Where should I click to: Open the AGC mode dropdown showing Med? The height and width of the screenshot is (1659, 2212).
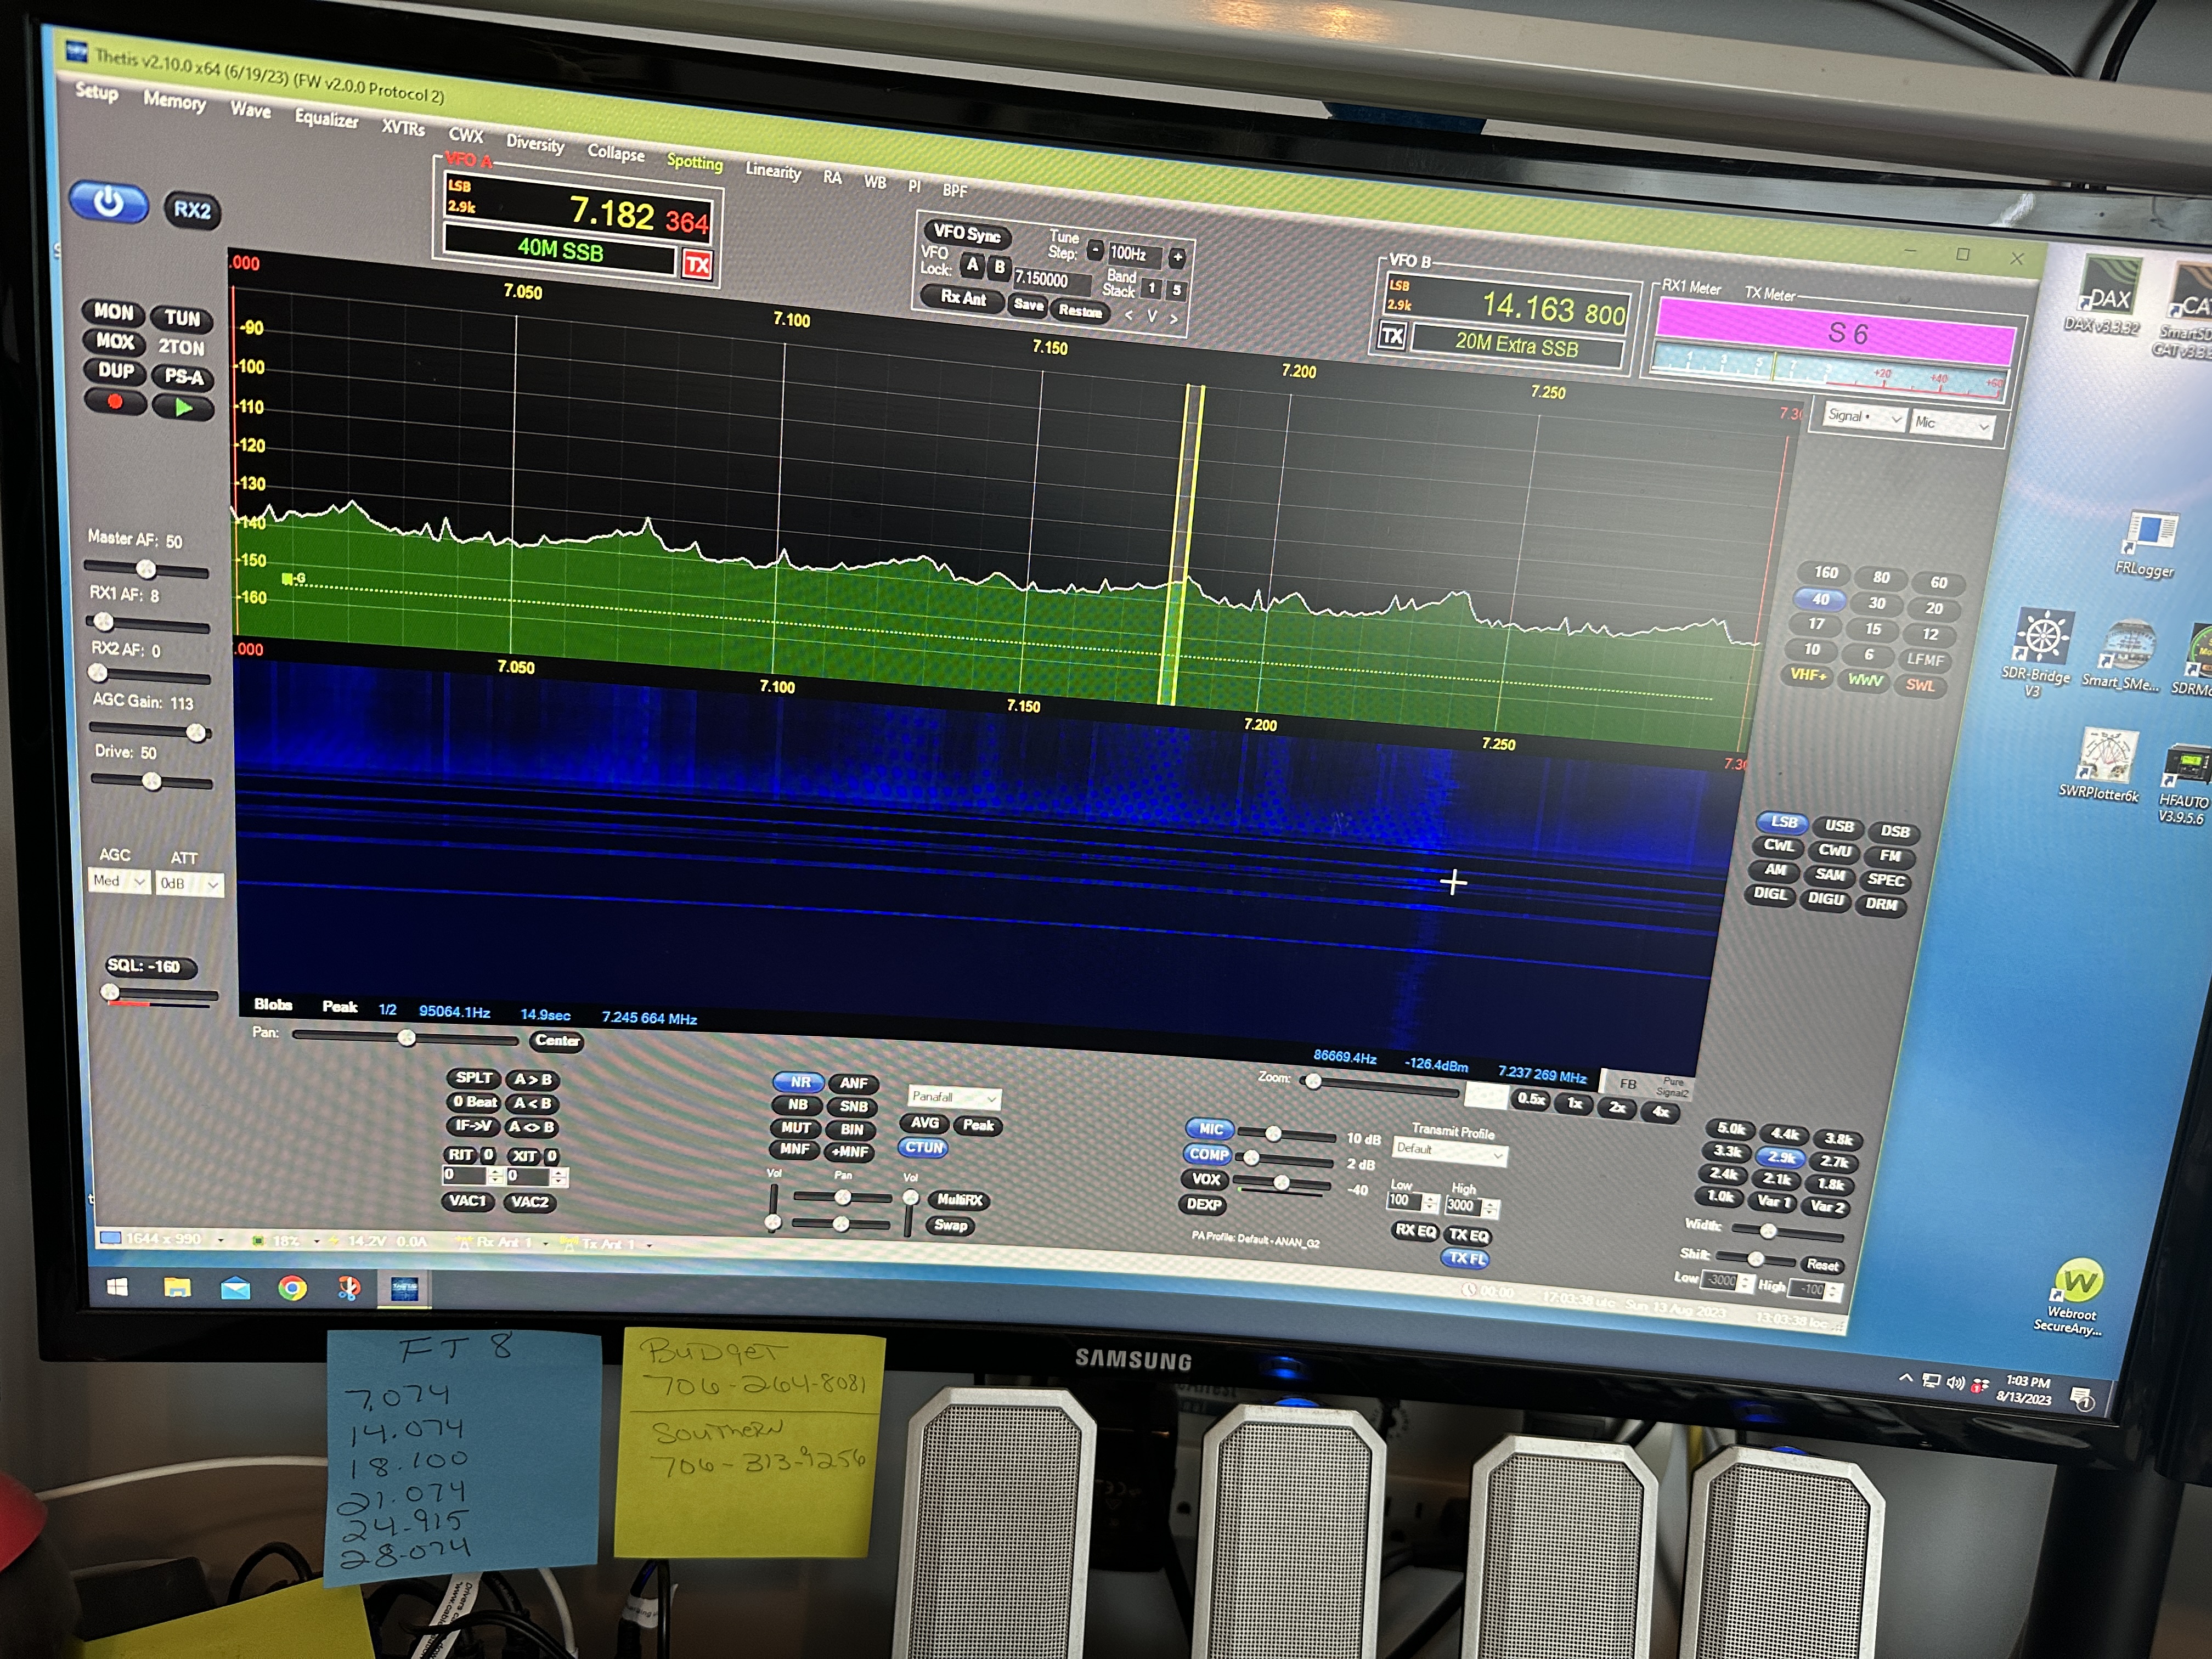click(x=119, y=881)
